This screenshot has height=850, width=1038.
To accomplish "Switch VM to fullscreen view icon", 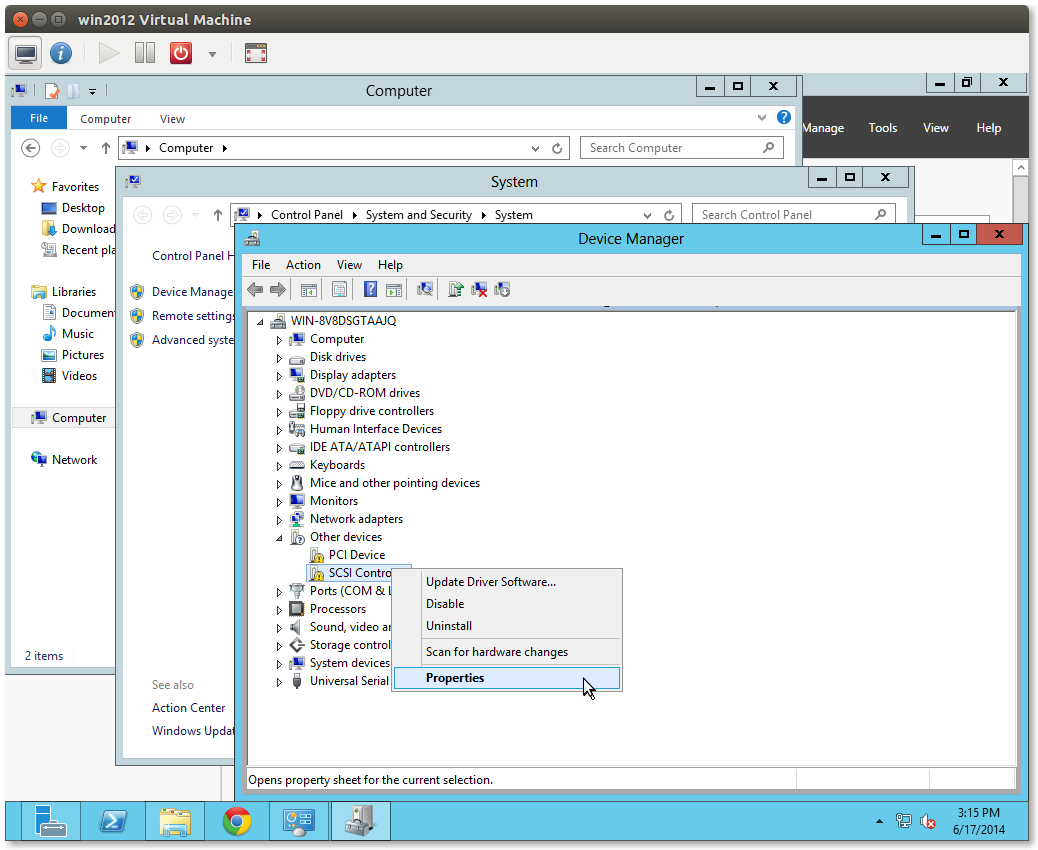I will pyautogui.click(x=256, y=53).
